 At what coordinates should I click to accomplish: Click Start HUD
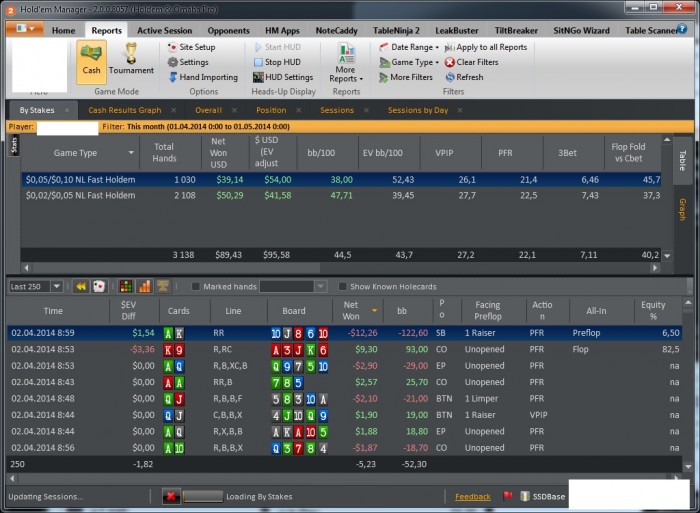pos(277,47)
